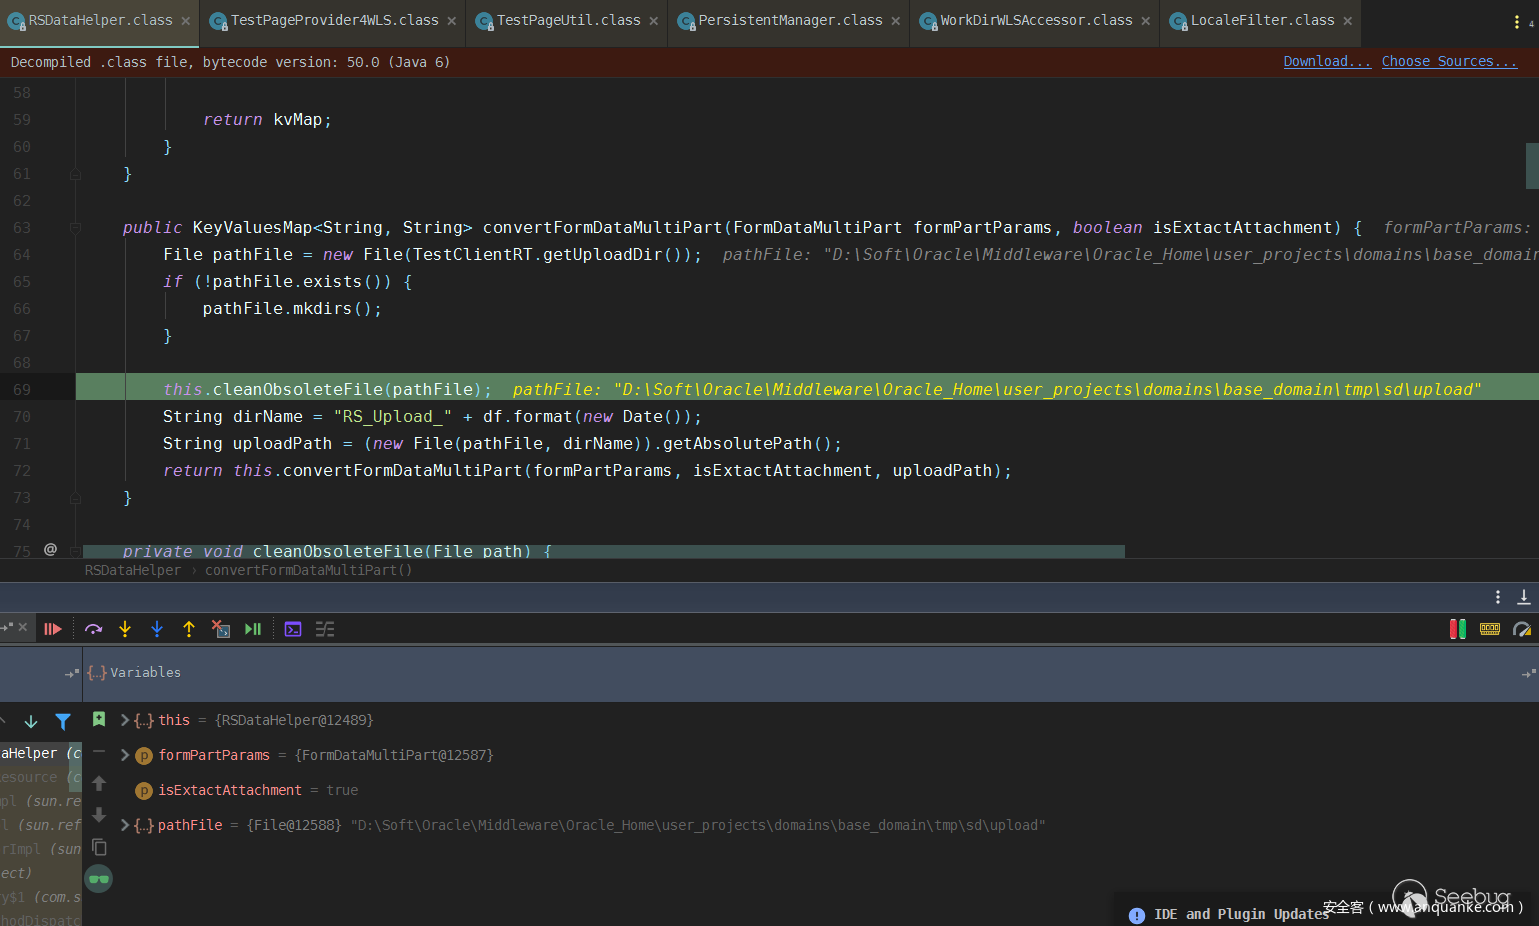This screenshot has width=1539, height=926.
Task: Switch to the TestPageUtil.class tab
Action: pos(568,20)
